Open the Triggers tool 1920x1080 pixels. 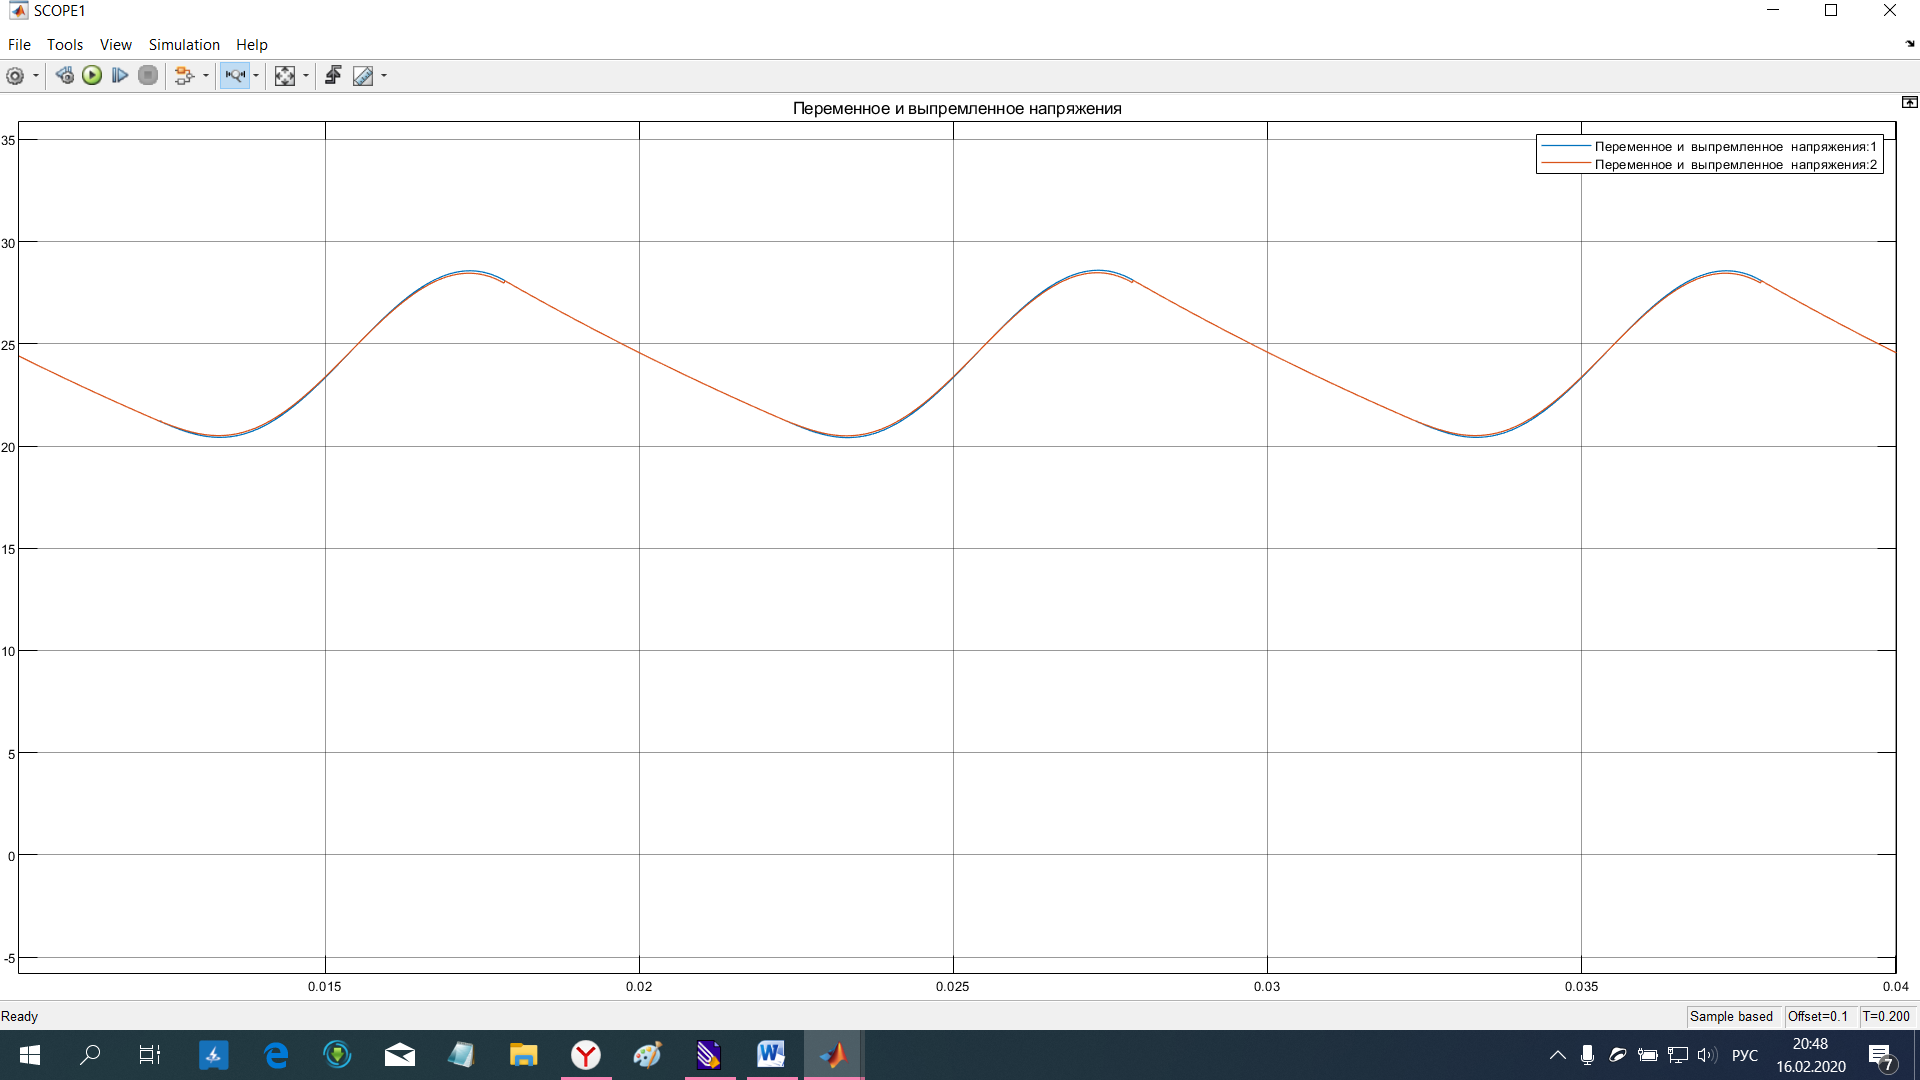pos(334,76)
